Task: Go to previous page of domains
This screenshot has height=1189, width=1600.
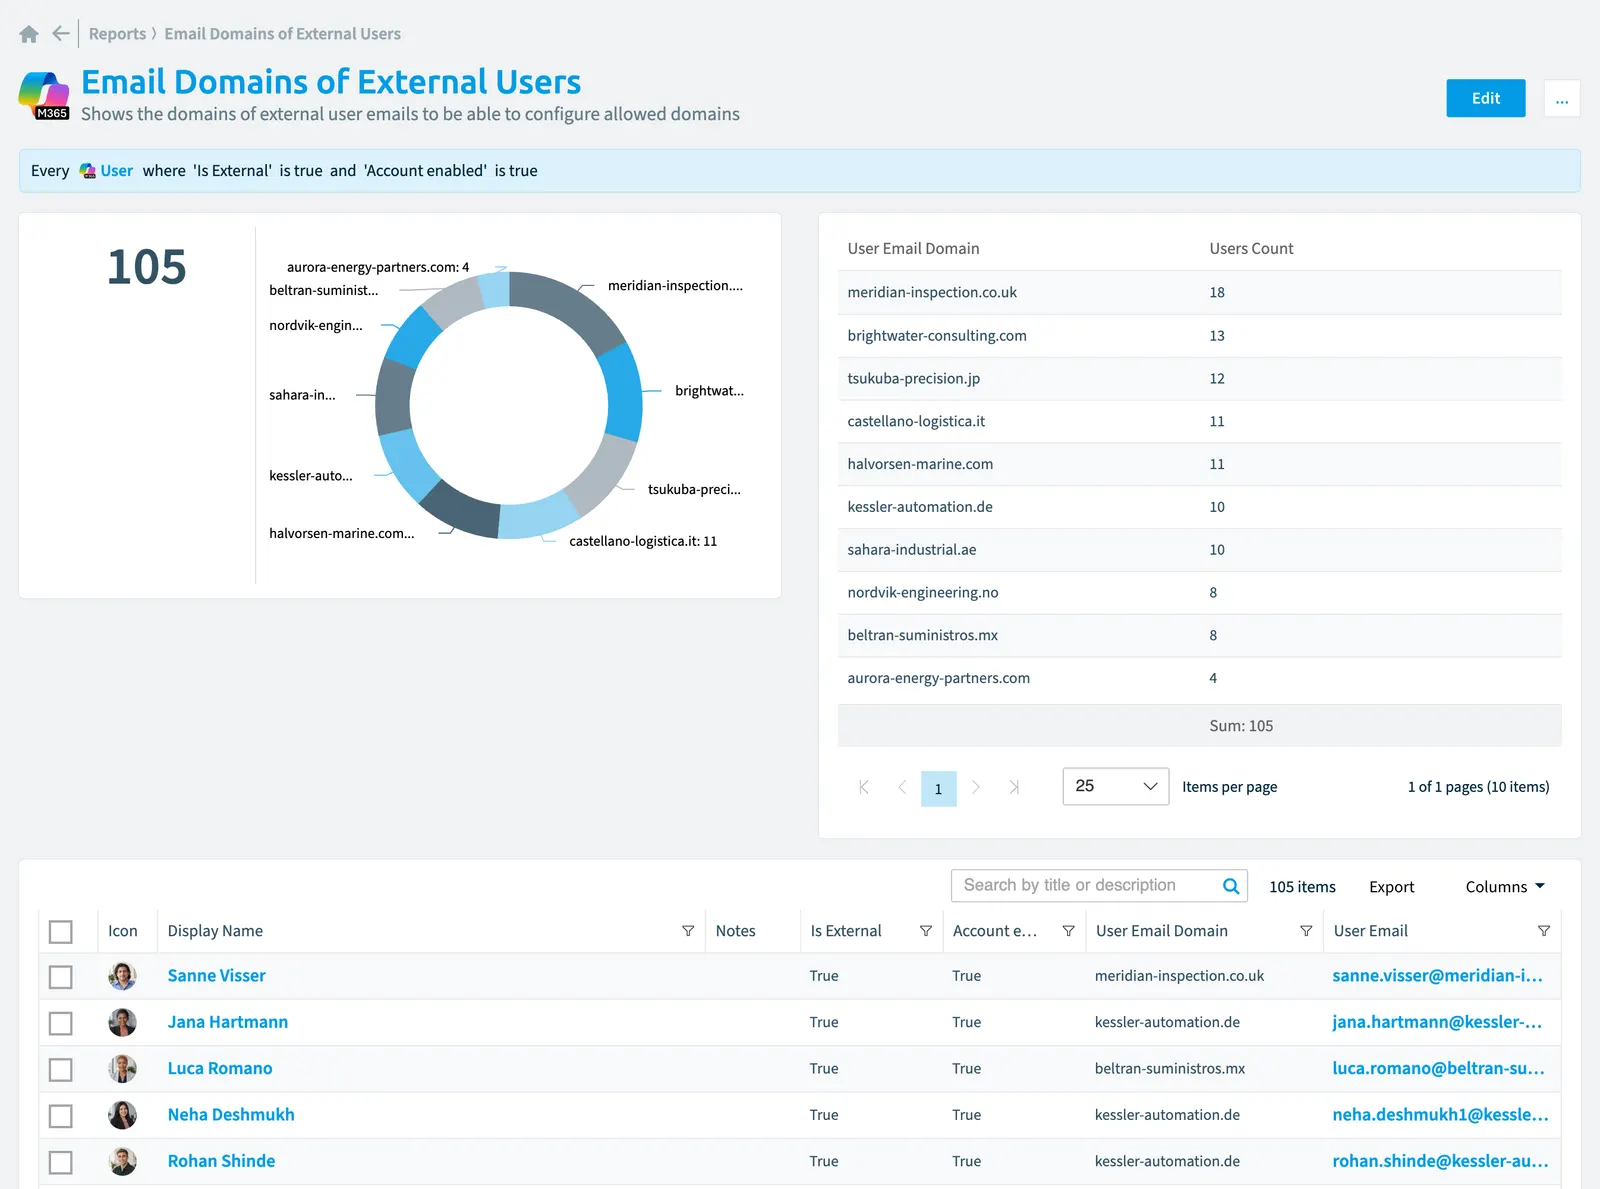Action: click(902, 787)
